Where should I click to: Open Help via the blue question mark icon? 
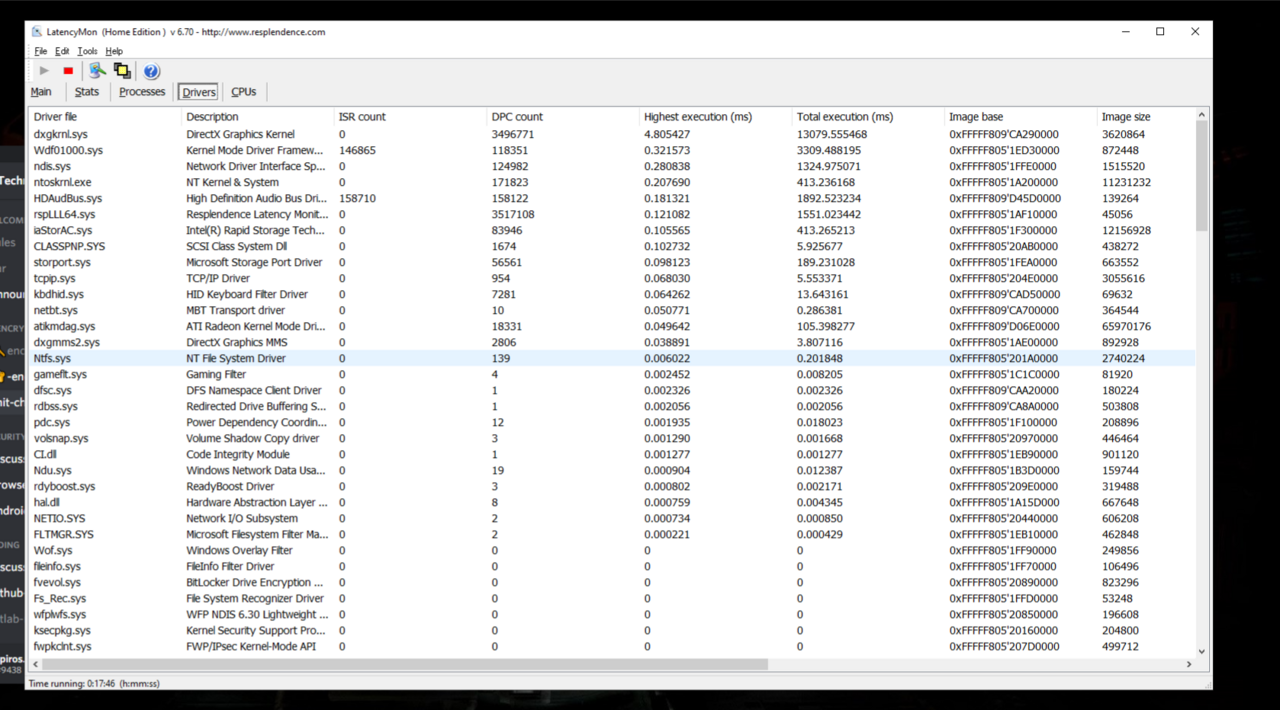pos(151,71)
